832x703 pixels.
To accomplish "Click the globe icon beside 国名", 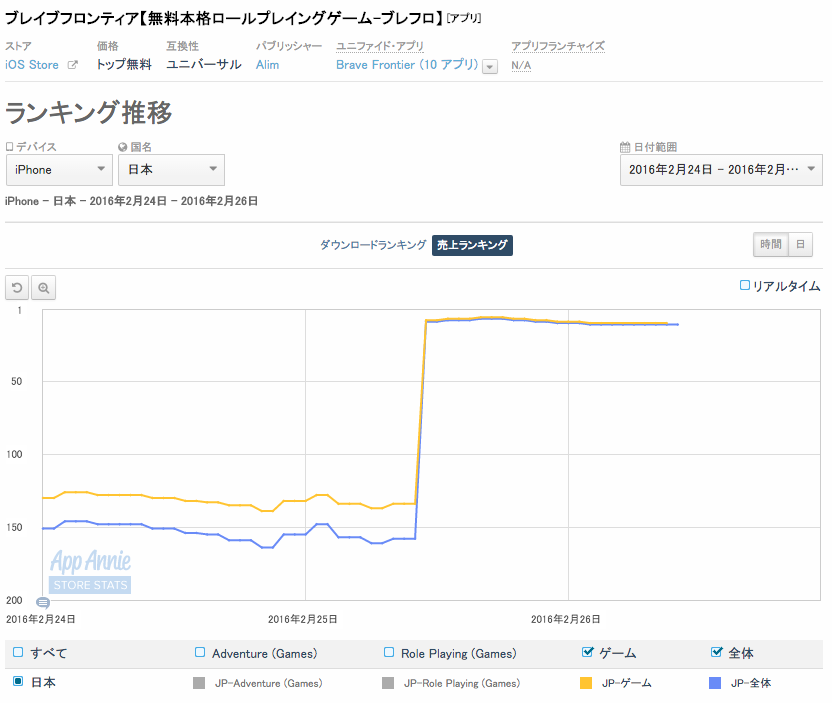I will click(123, 147).
